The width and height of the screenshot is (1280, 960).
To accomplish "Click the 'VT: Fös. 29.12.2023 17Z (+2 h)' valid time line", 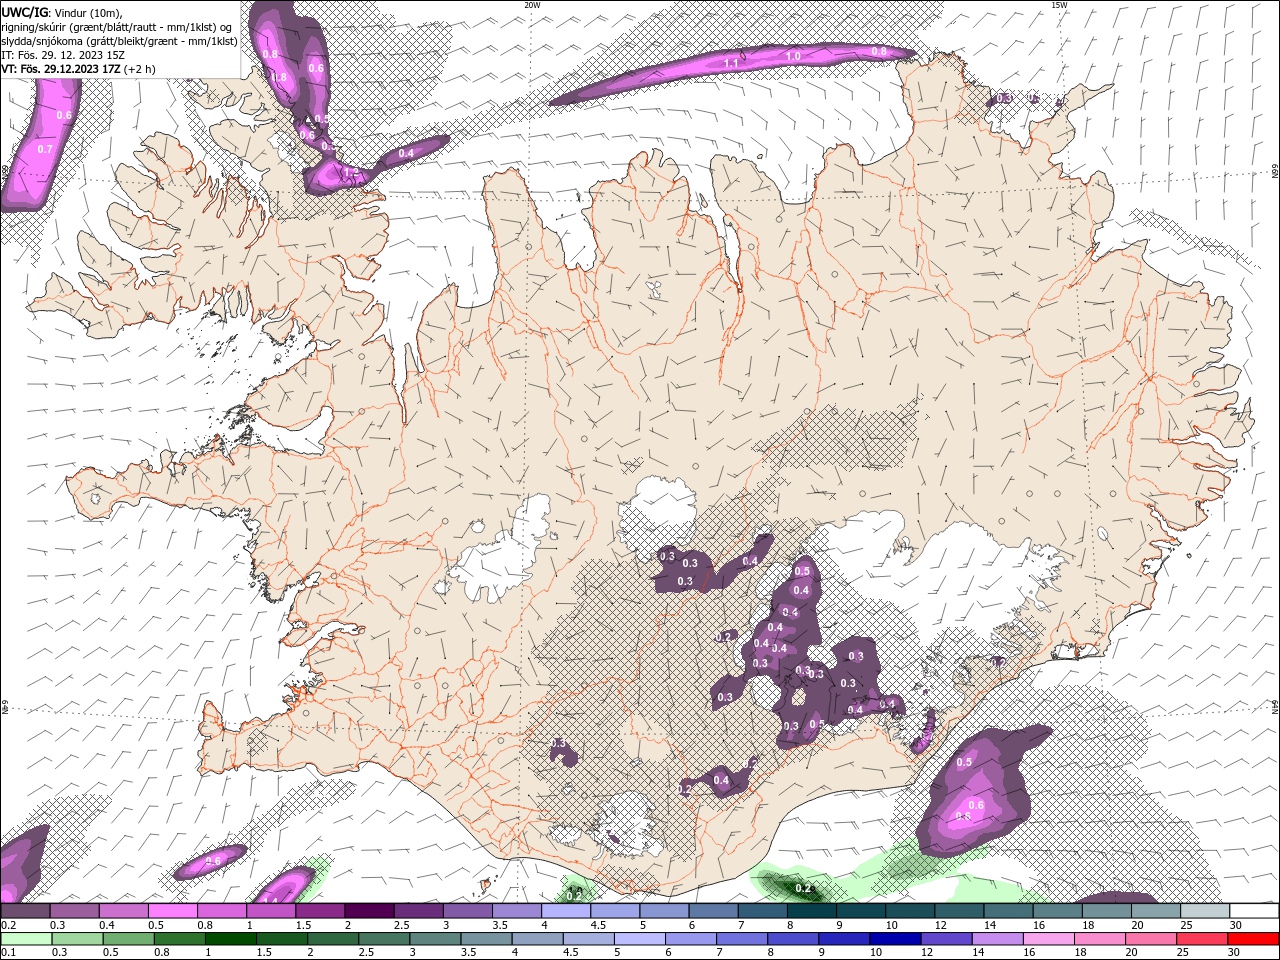I will point(78,69).
